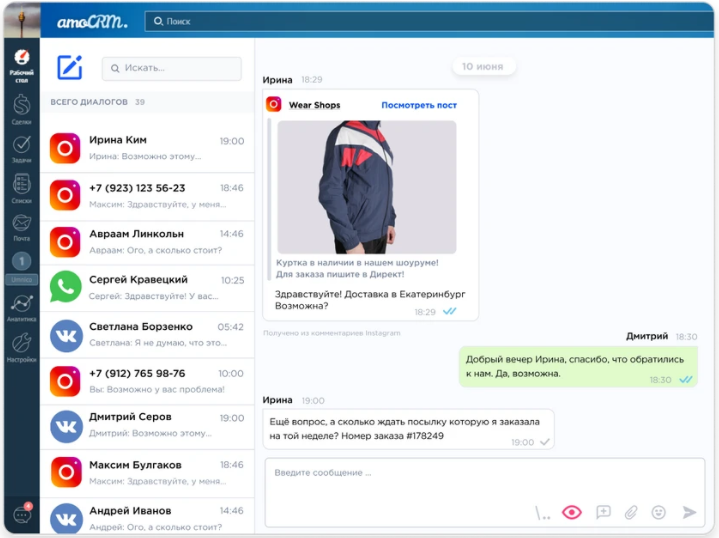Image resolution: width=719 pixels, height=538 pixels.
Task: Click the top Поиск search bar
Action: pyautogui.click(x=429, y=21)
